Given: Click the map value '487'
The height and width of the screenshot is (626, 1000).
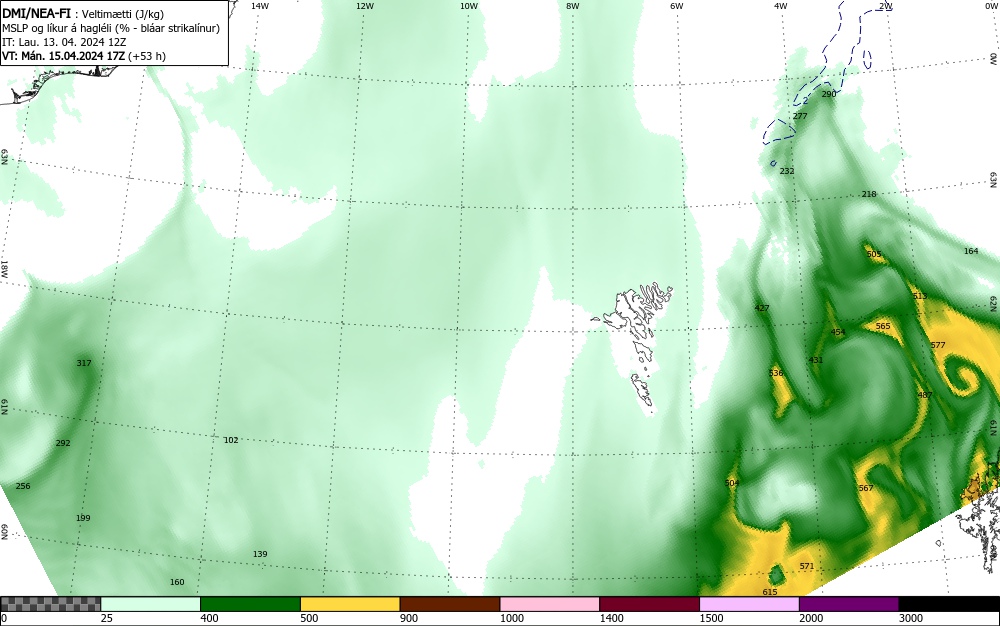Looking at the screenshot, I should pyautogui.click(x=925, y=395).
